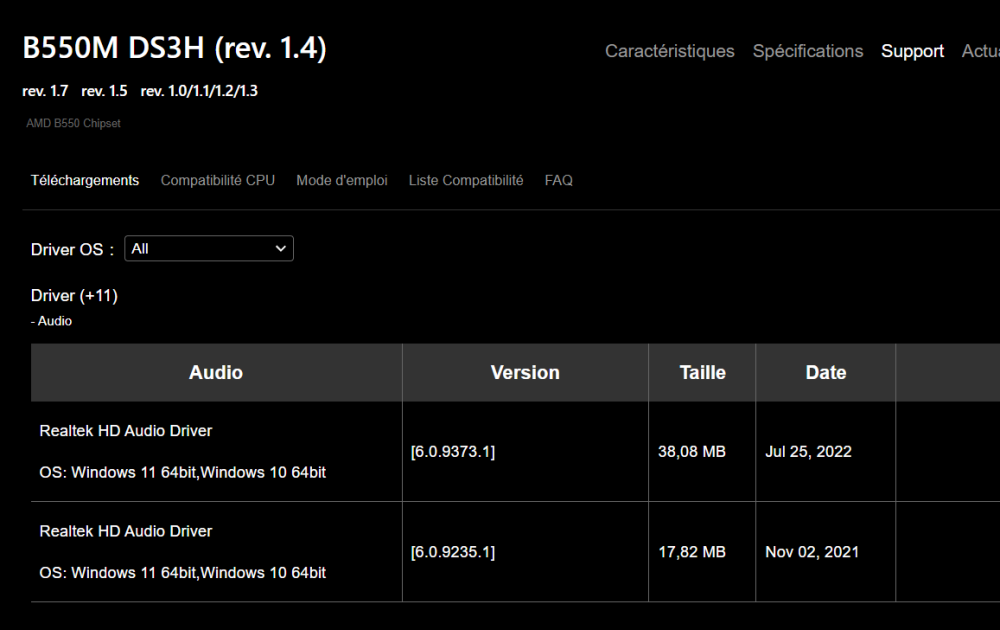The width and height of the screenshot is (1000, 630).
Task: Open the FAQ tab
Action: pos(558,181)
